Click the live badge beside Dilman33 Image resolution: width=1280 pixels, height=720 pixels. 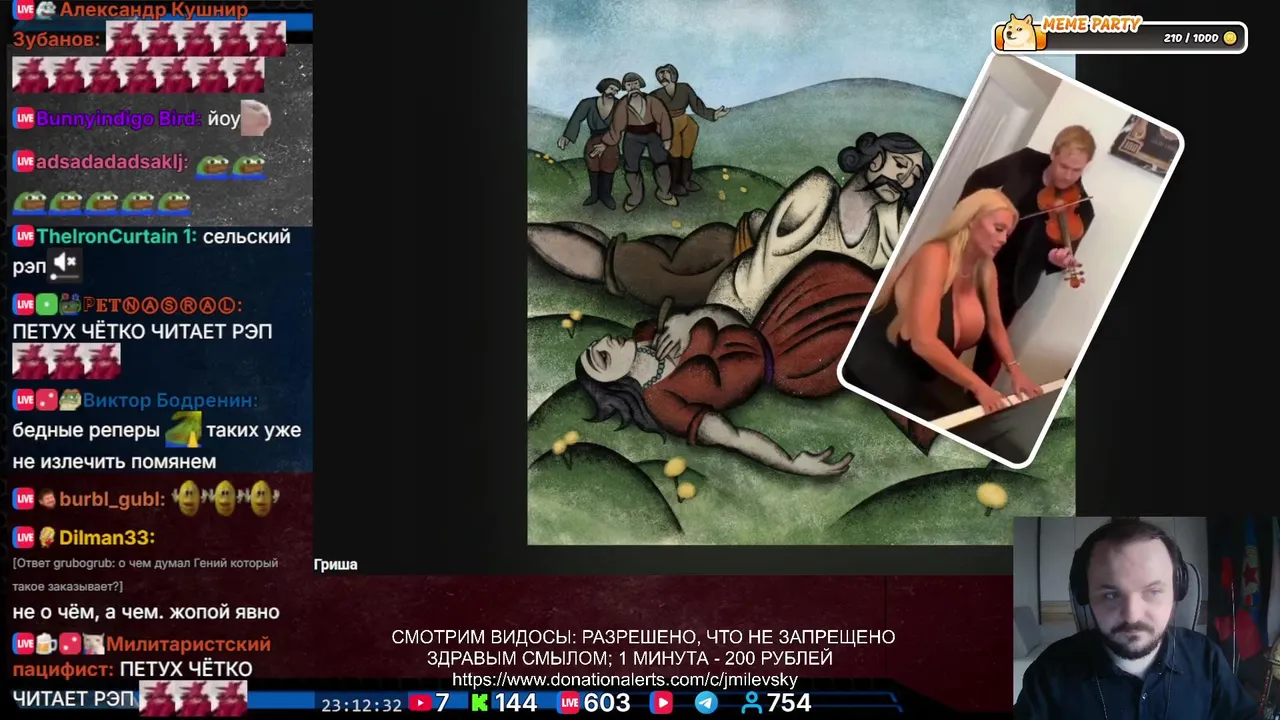pyautogui.click(x=24, y=538)
